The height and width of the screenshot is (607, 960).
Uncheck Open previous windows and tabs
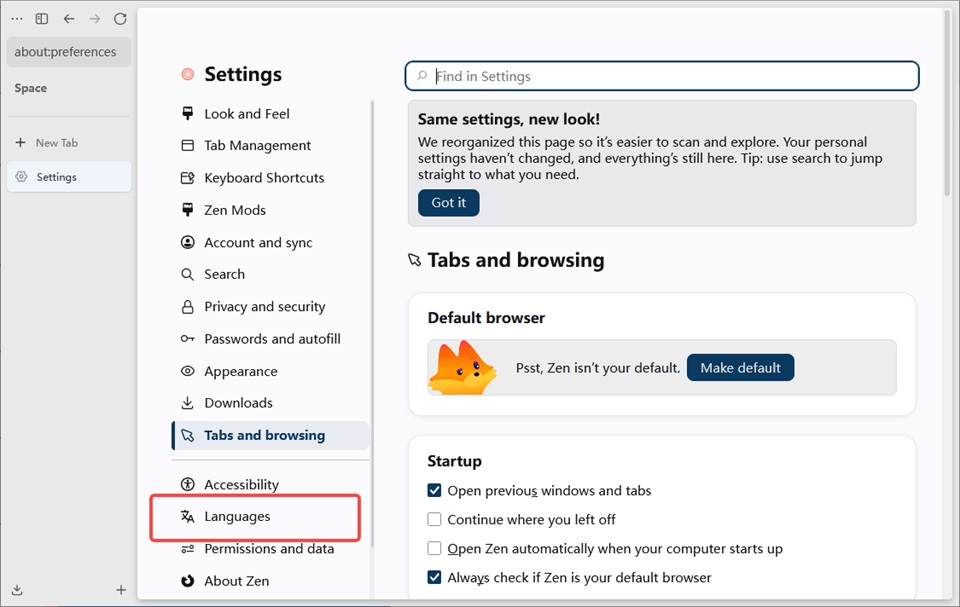pos(434,491)
